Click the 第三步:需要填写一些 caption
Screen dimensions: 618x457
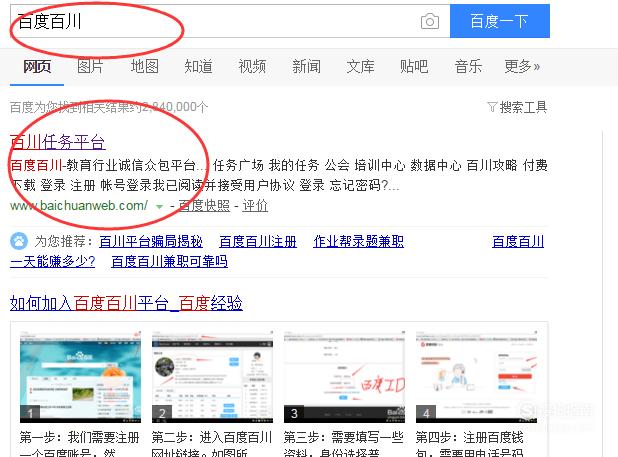pos(344,438)
